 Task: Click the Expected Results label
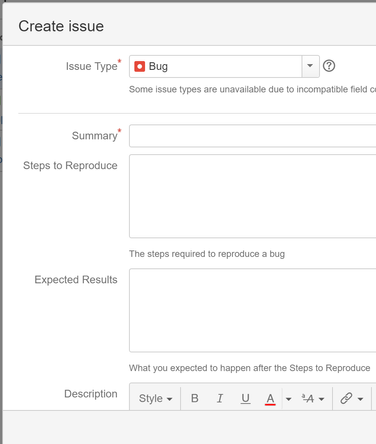click(x=76, y=279)
